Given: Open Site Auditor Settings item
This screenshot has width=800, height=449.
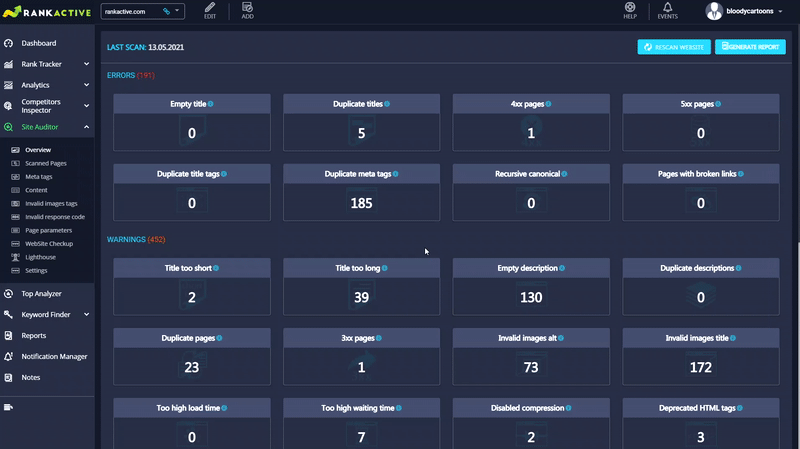Looking at the screenshot, I should 36,270.
